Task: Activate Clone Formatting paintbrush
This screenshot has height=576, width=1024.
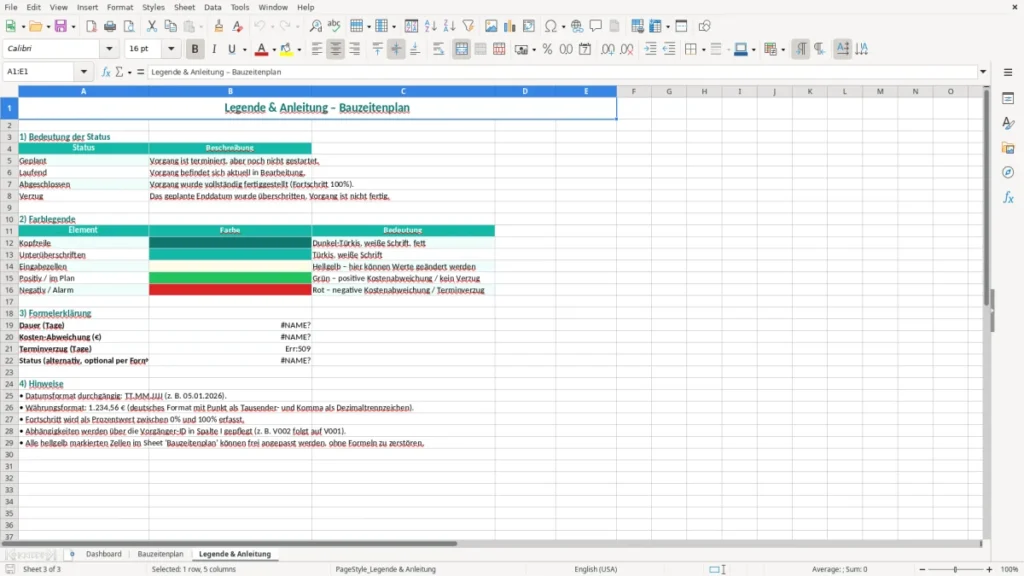Action: [x=218, y=26]
